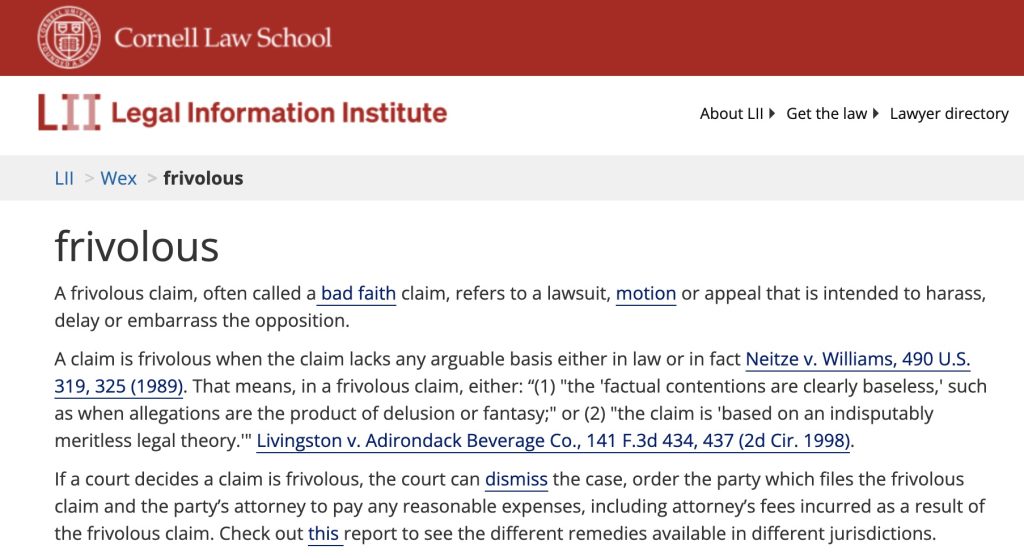Go to Legal Information Institute home
The width and height of the screenshot is (1024, 558).
[x=279, y=113]
